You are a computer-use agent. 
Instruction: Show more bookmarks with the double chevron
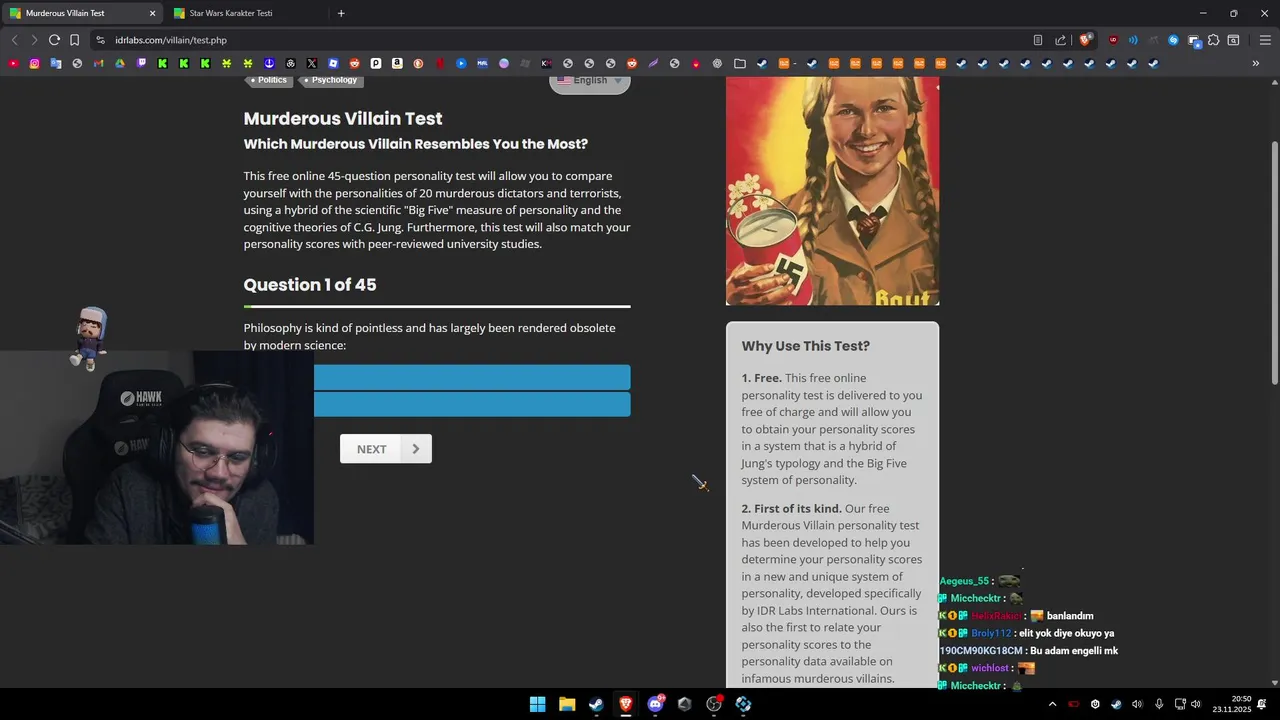point(1256,63)
